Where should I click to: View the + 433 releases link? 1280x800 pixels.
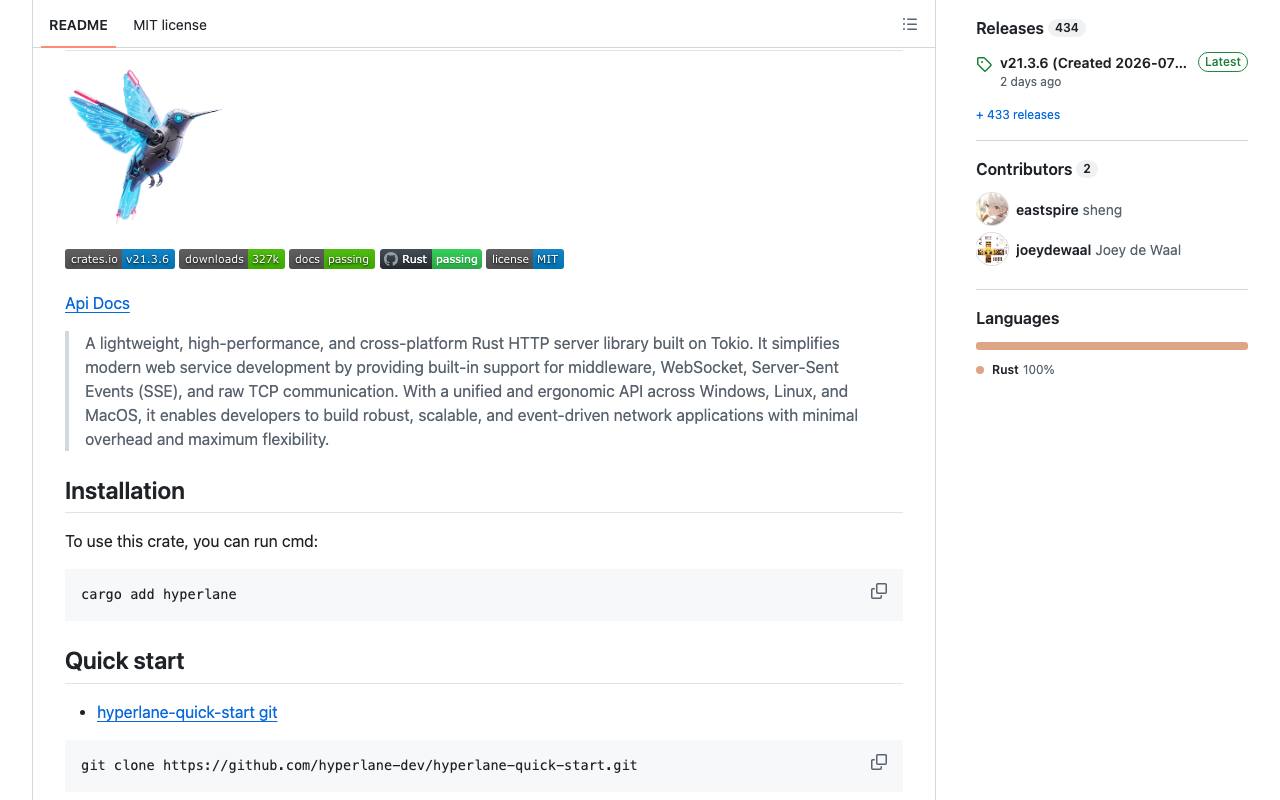tap(1018, 115)
